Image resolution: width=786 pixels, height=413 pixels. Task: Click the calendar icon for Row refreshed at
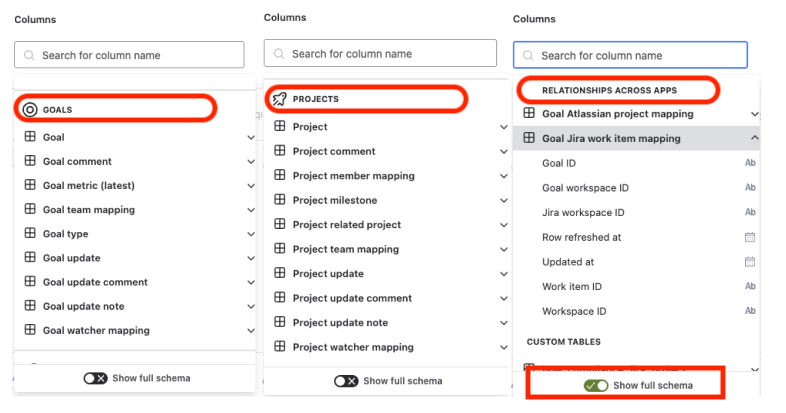click(x=750, y=237)
